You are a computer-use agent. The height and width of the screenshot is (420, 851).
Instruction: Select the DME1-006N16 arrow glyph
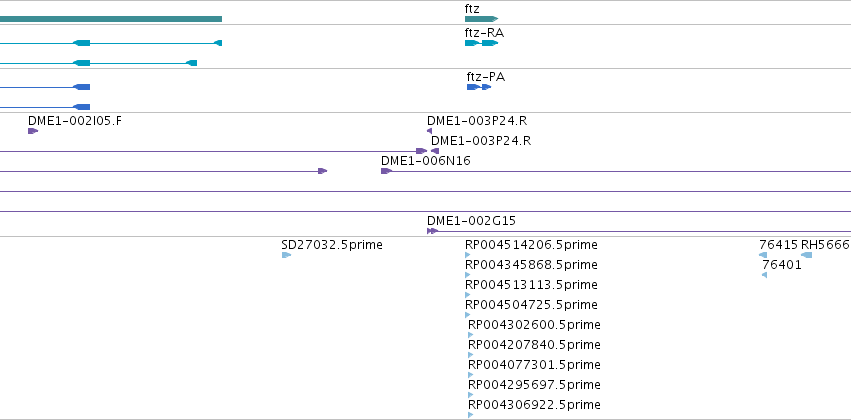(x=386, y=171)
